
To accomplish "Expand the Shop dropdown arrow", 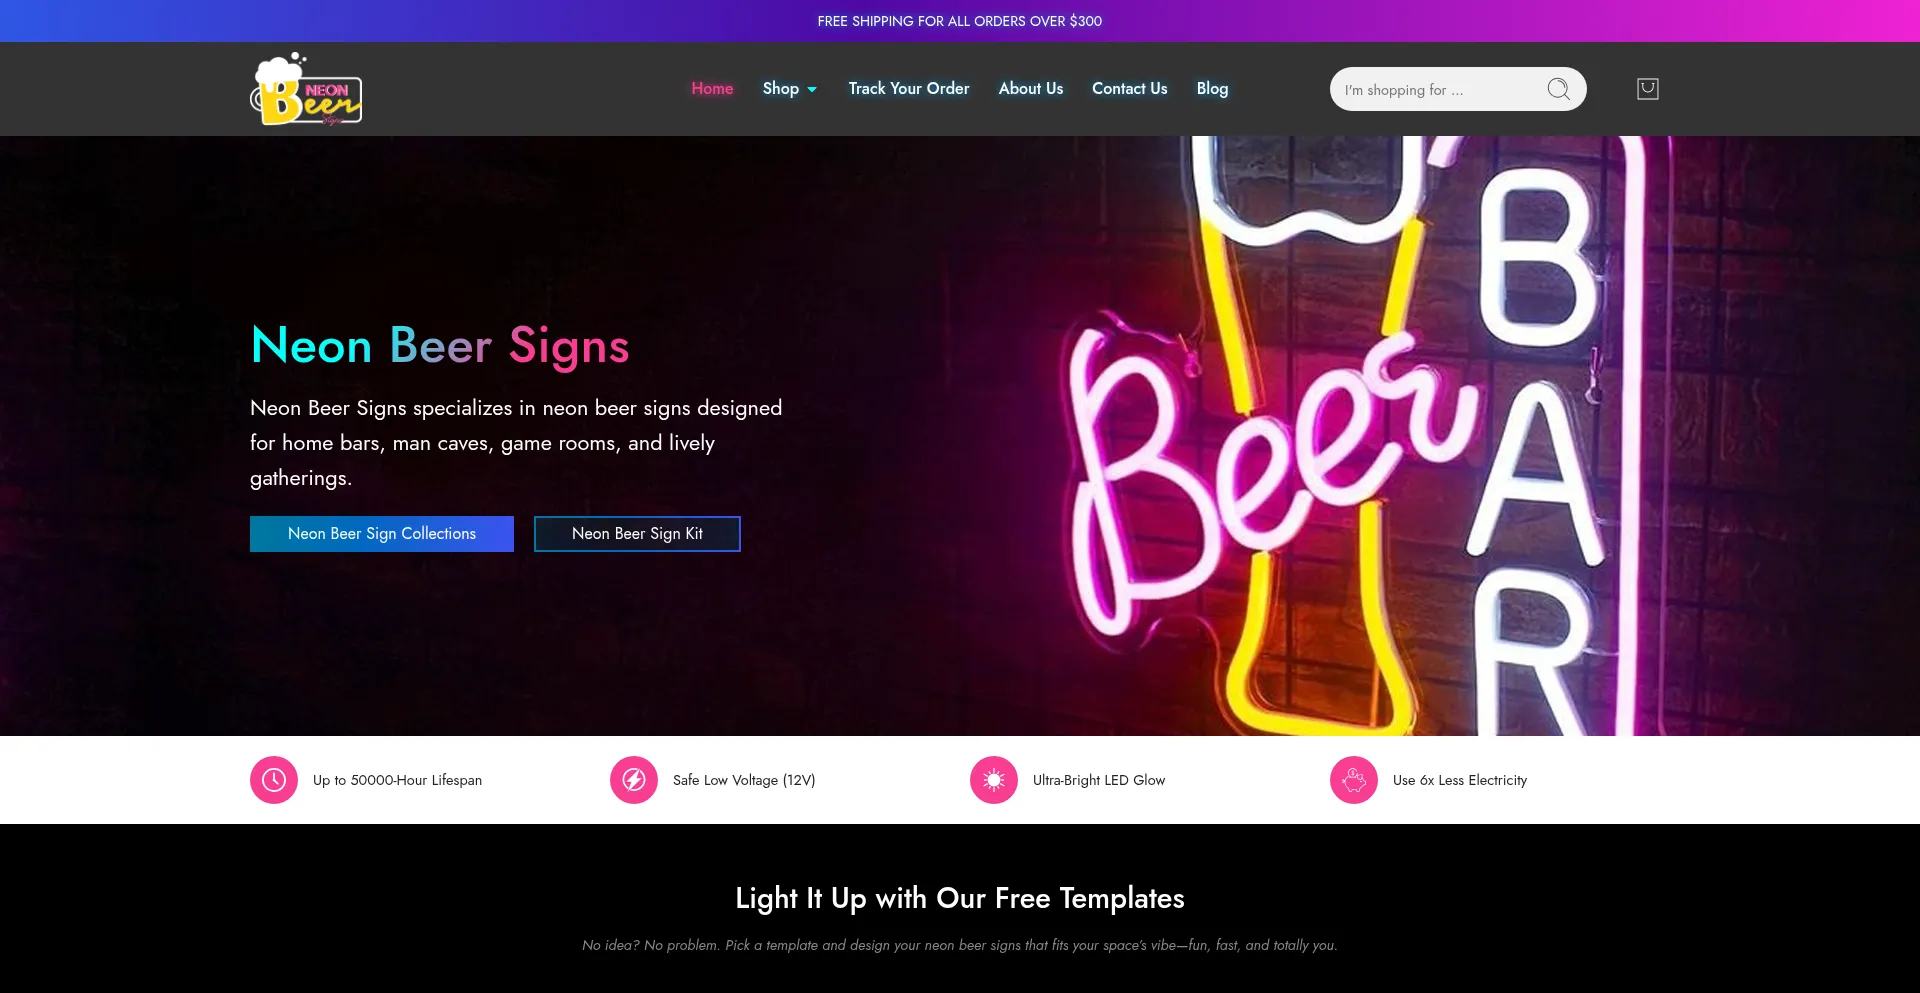I will 812,90.
